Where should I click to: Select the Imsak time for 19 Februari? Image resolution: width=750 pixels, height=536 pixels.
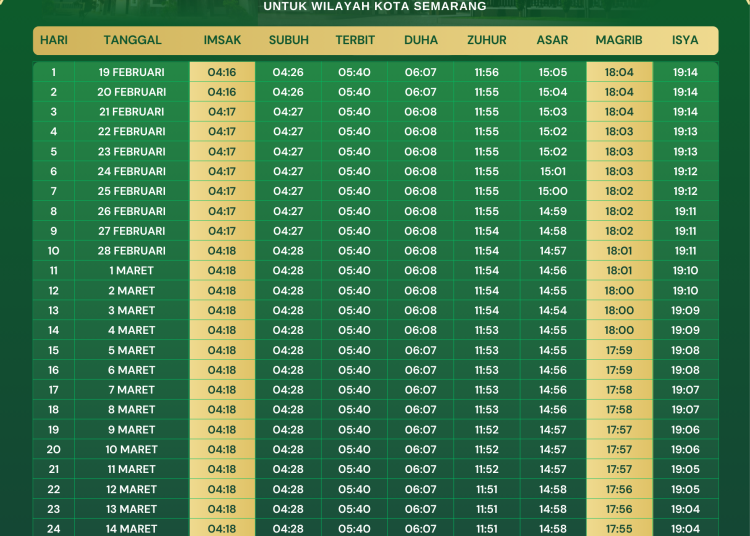click(222, 72)
